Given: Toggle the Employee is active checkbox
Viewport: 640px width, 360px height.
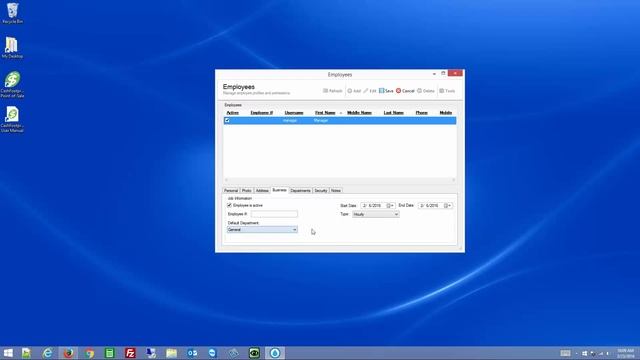Looking at the screenshot, I should tap(229, 205).
